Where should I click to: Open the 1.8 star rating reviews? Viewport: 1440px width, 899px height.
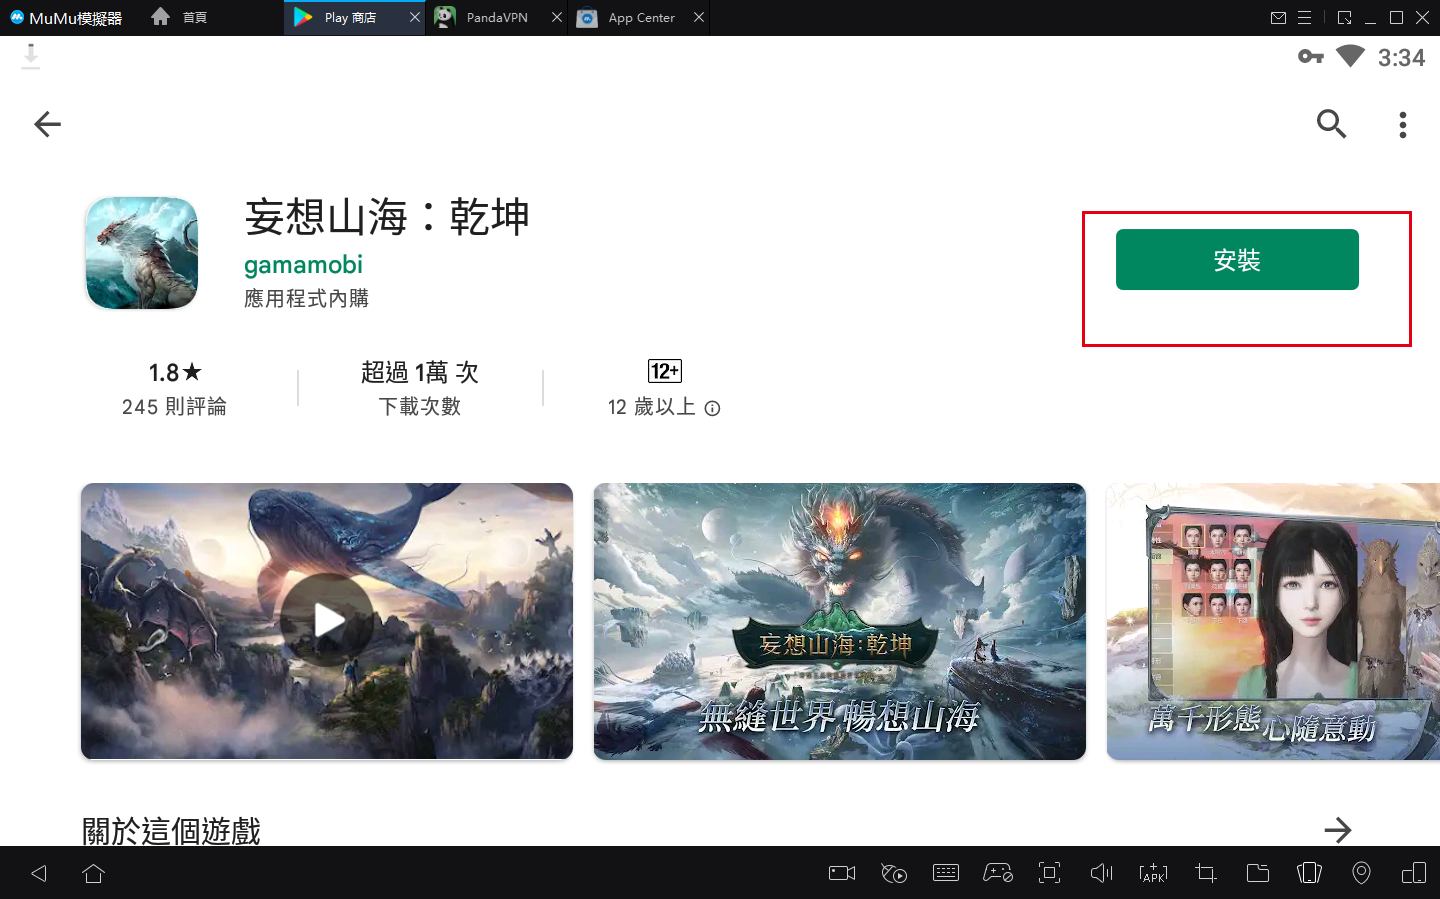click(x=175, y=373)
